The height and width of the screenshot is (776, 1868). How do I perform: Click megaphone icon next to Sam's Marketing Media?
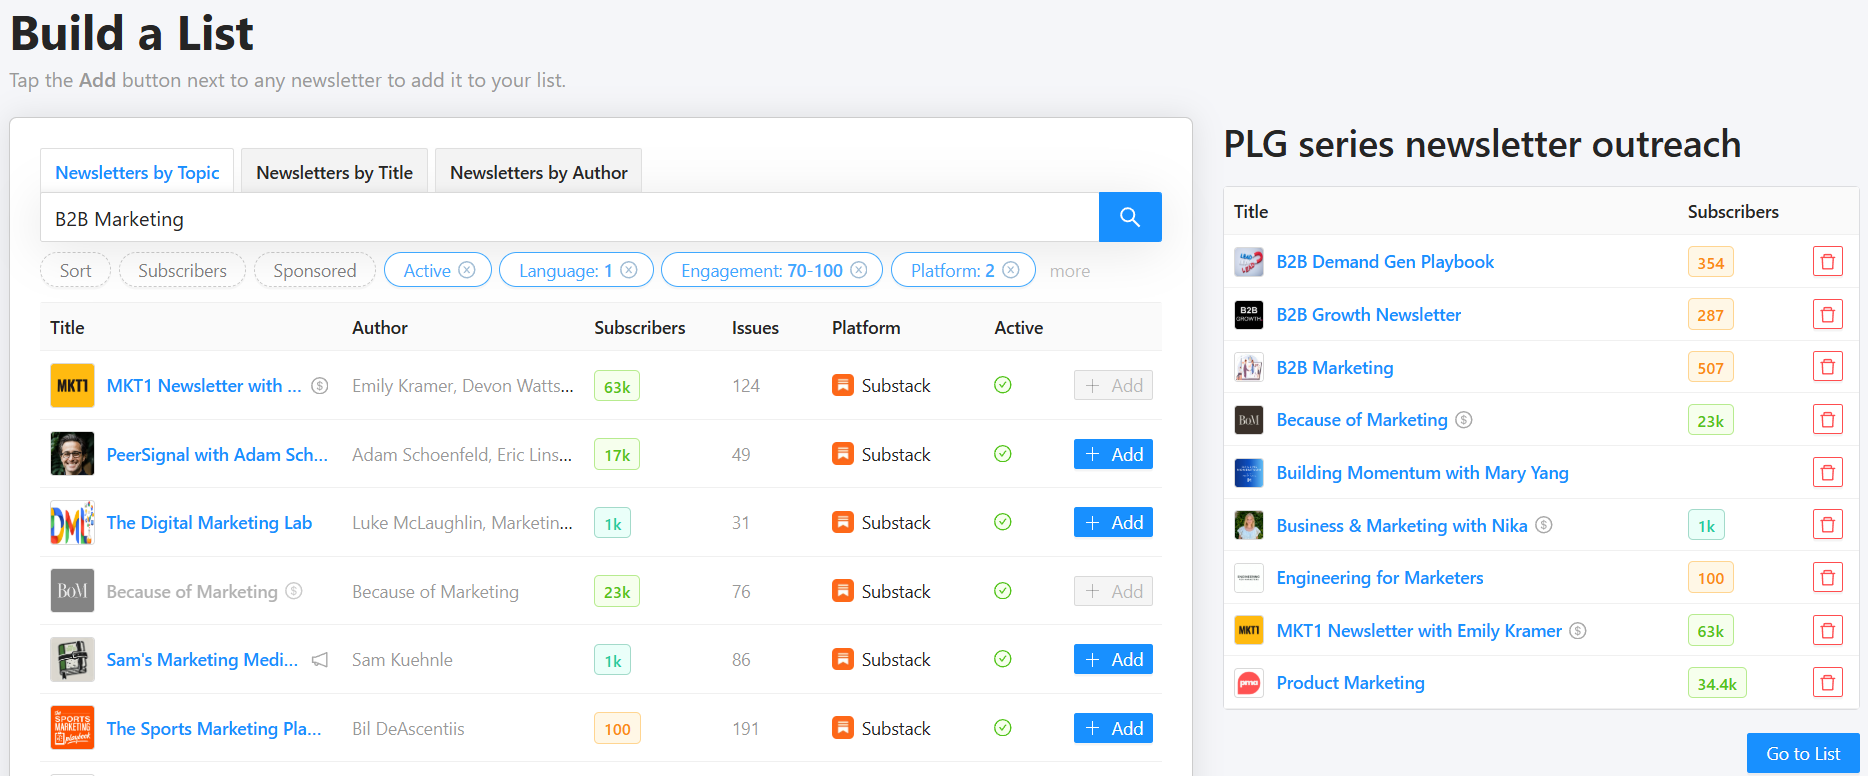pos(320,660)
